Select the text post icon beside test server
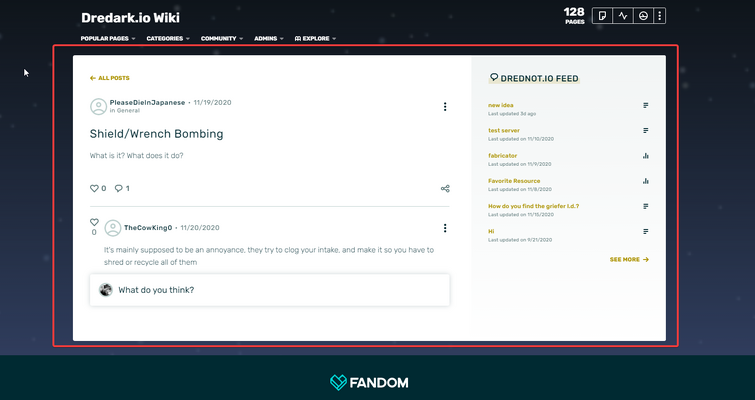Screen dimensions: 755x400 pos(646,130)
